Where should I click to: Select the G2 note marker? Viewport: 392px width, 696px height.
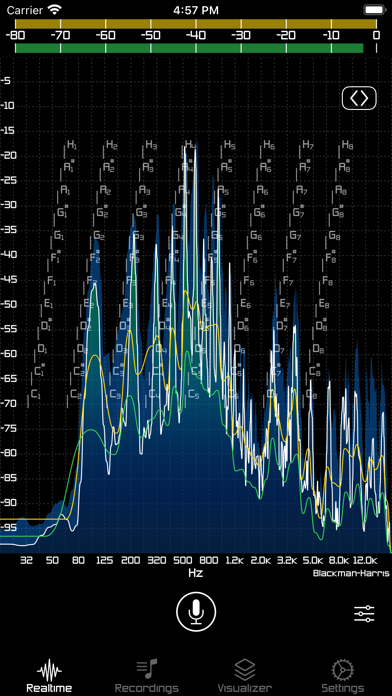(x=99, y=236)
